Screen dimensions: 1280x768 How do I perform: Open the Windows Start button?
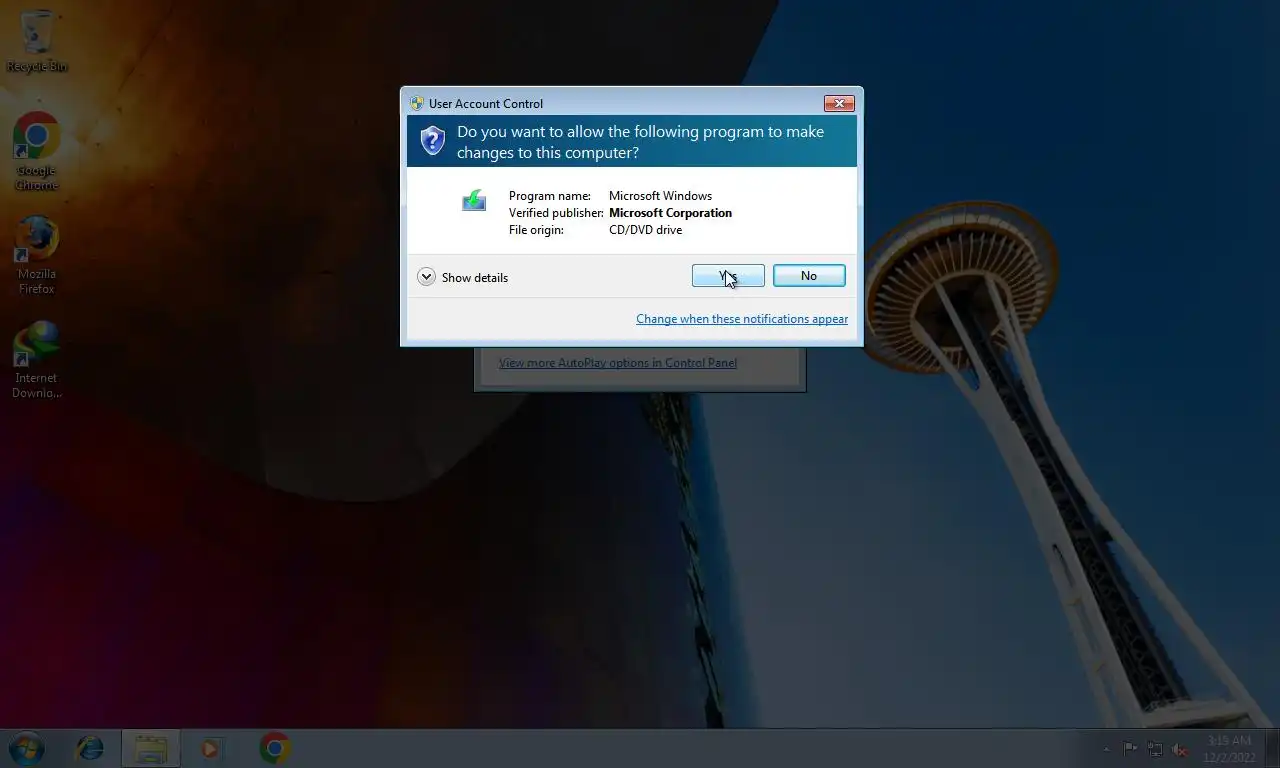coord(27,748)
